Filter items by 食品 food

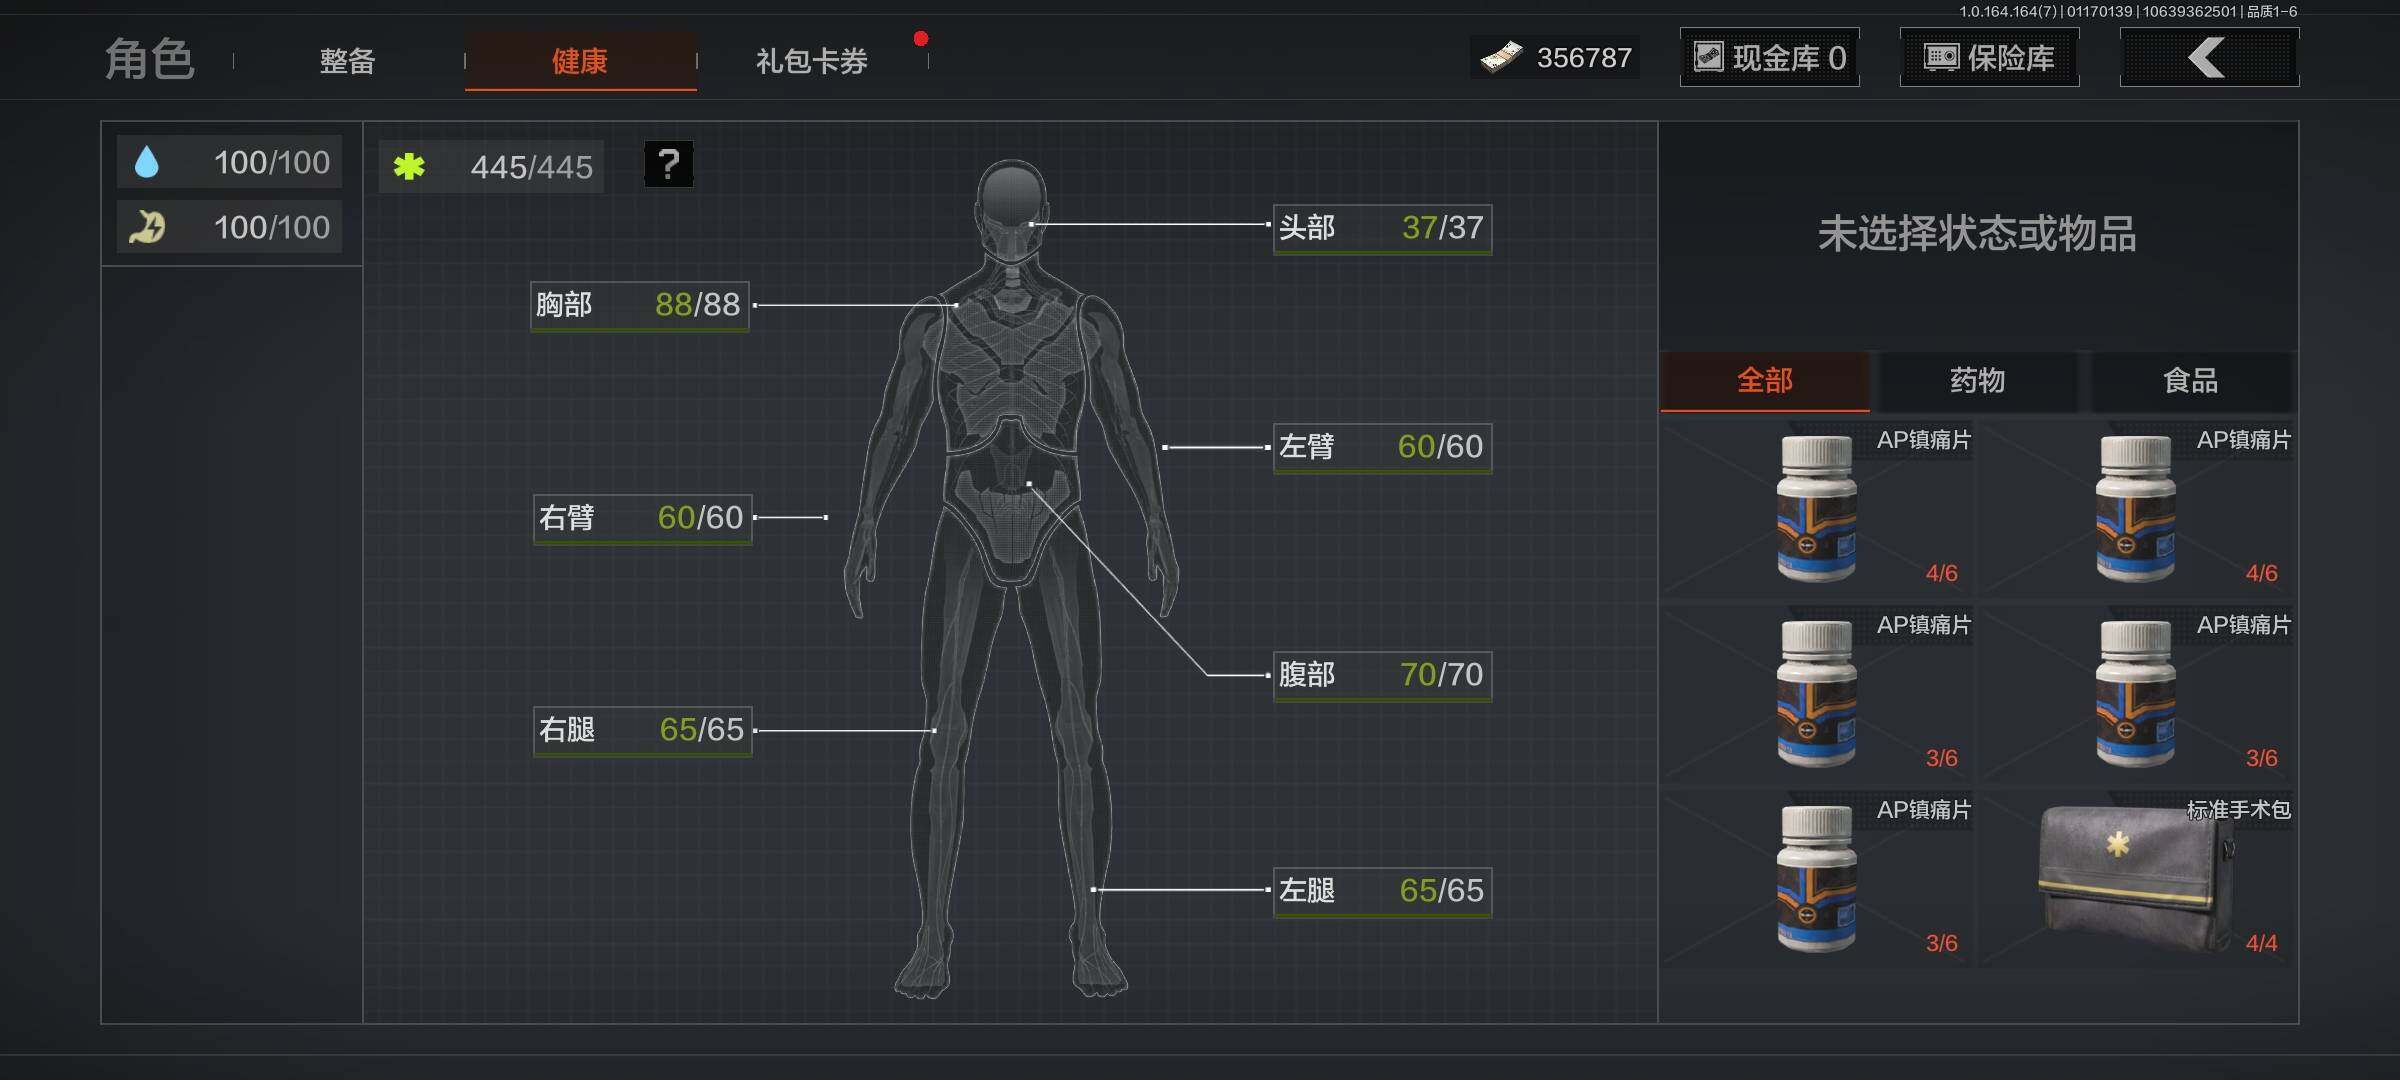pyautogui.click(x=2190, y=381)
